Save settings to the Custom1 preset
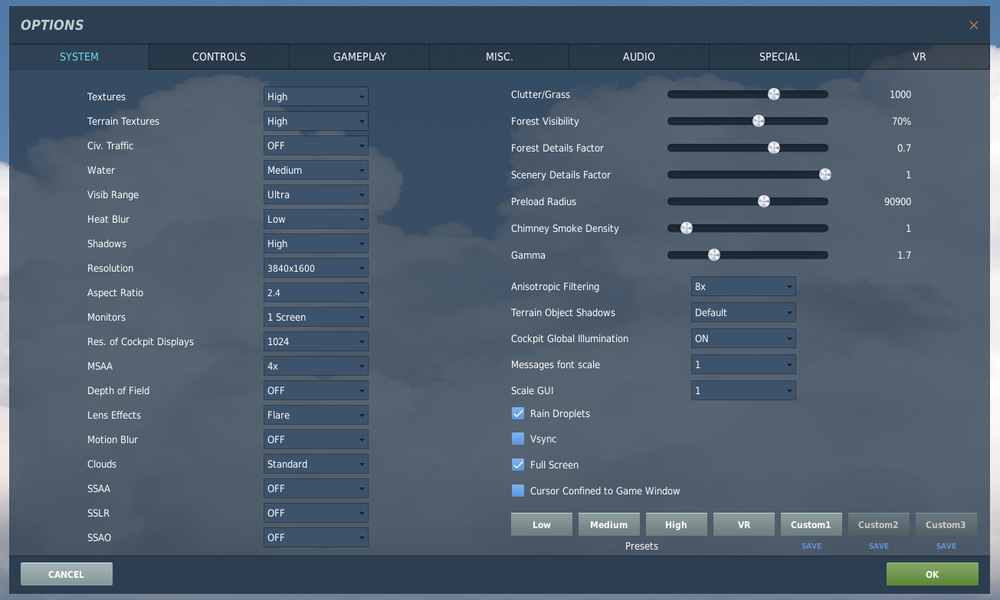The height and width of the screenshot is (600, 1000). 811,546
